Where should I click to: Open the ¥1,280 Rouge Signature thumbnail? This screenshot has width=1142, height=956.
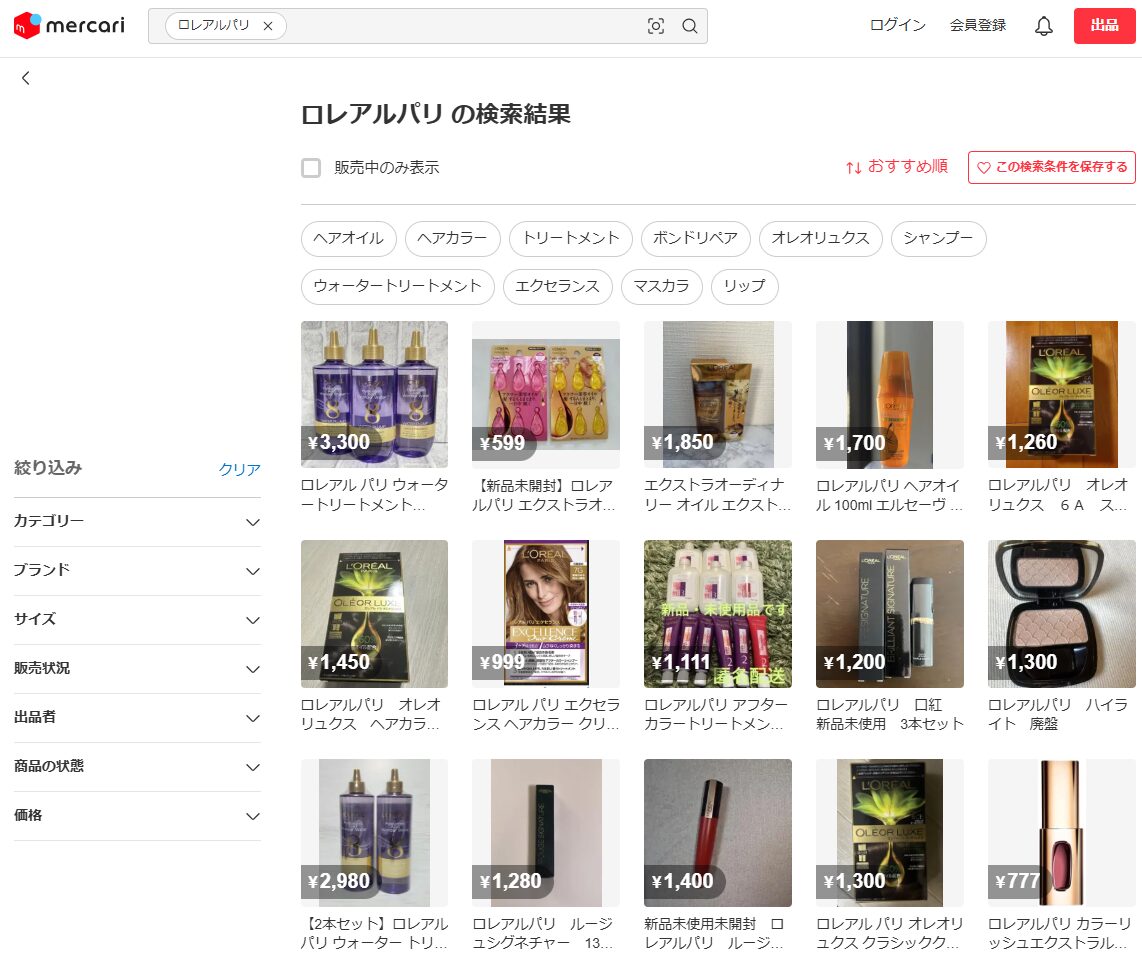click(x=546, y=833)
